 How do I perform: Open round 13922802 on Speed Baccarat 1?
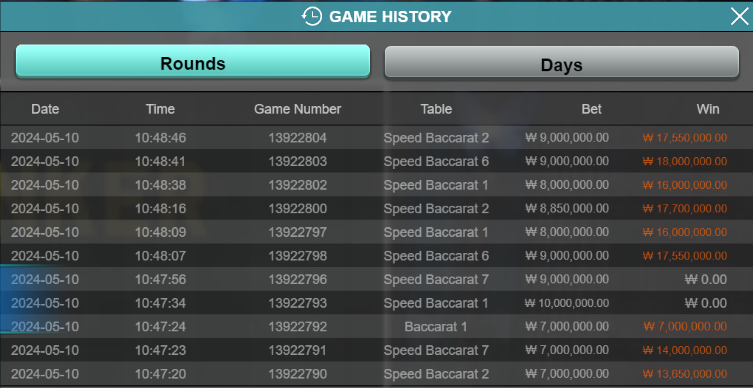click(376, 185)
